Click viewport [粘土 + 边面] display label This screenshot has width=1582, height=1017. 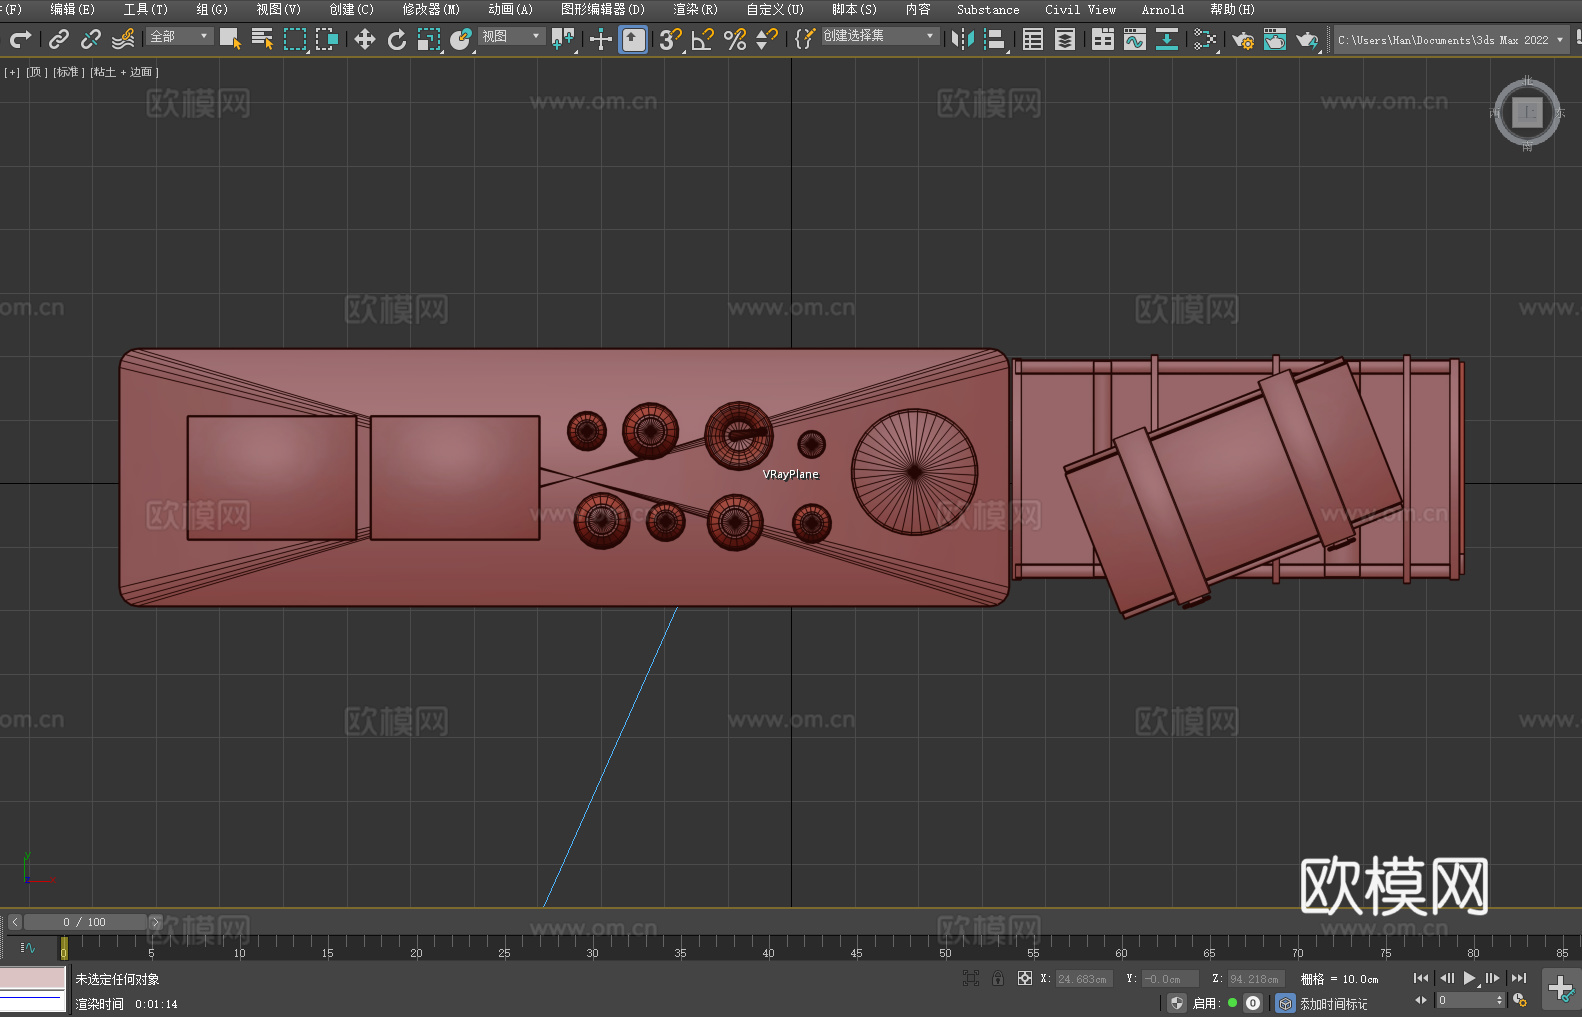click(124, 72)
